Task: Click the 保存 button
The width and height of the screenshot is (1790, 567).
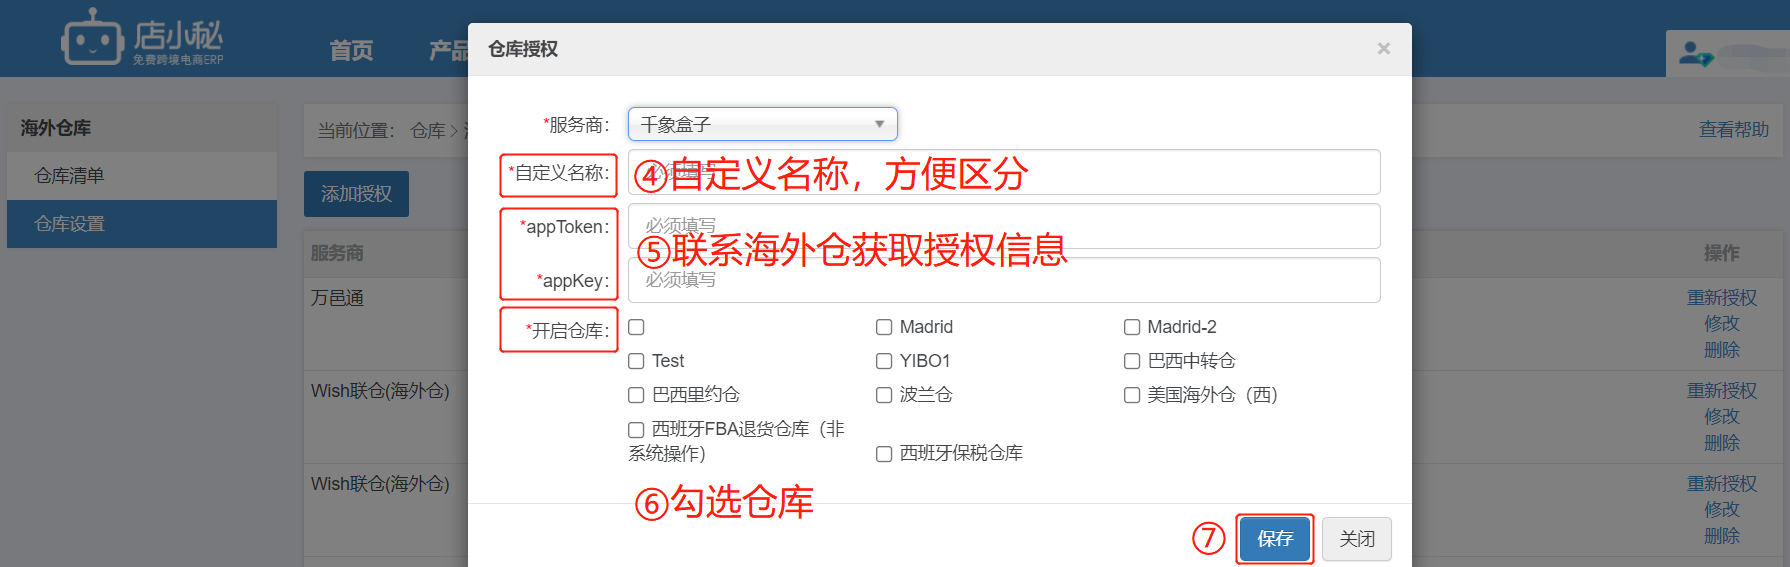Action: tap(1275, 539)
